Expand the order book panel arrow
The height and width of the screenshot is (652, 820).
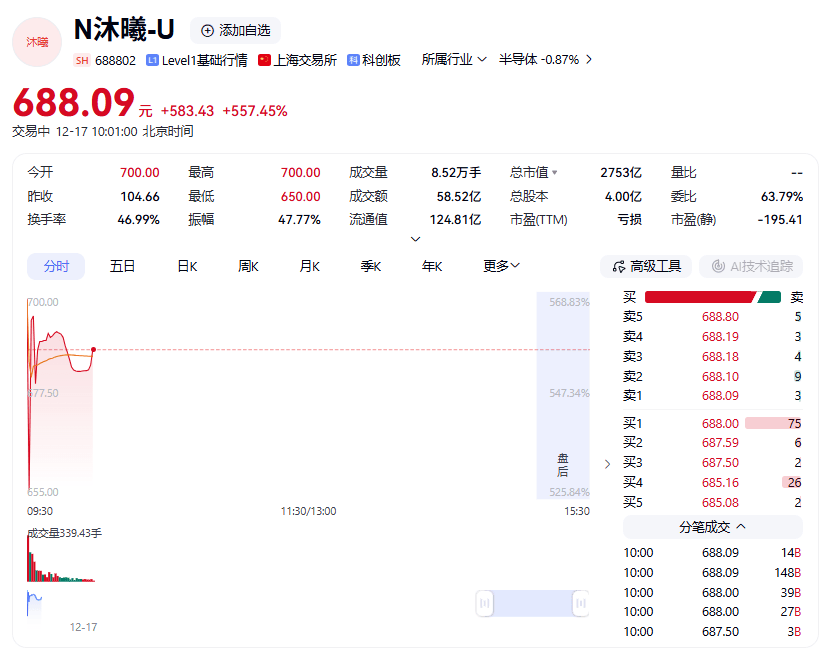tap(606, 464)
